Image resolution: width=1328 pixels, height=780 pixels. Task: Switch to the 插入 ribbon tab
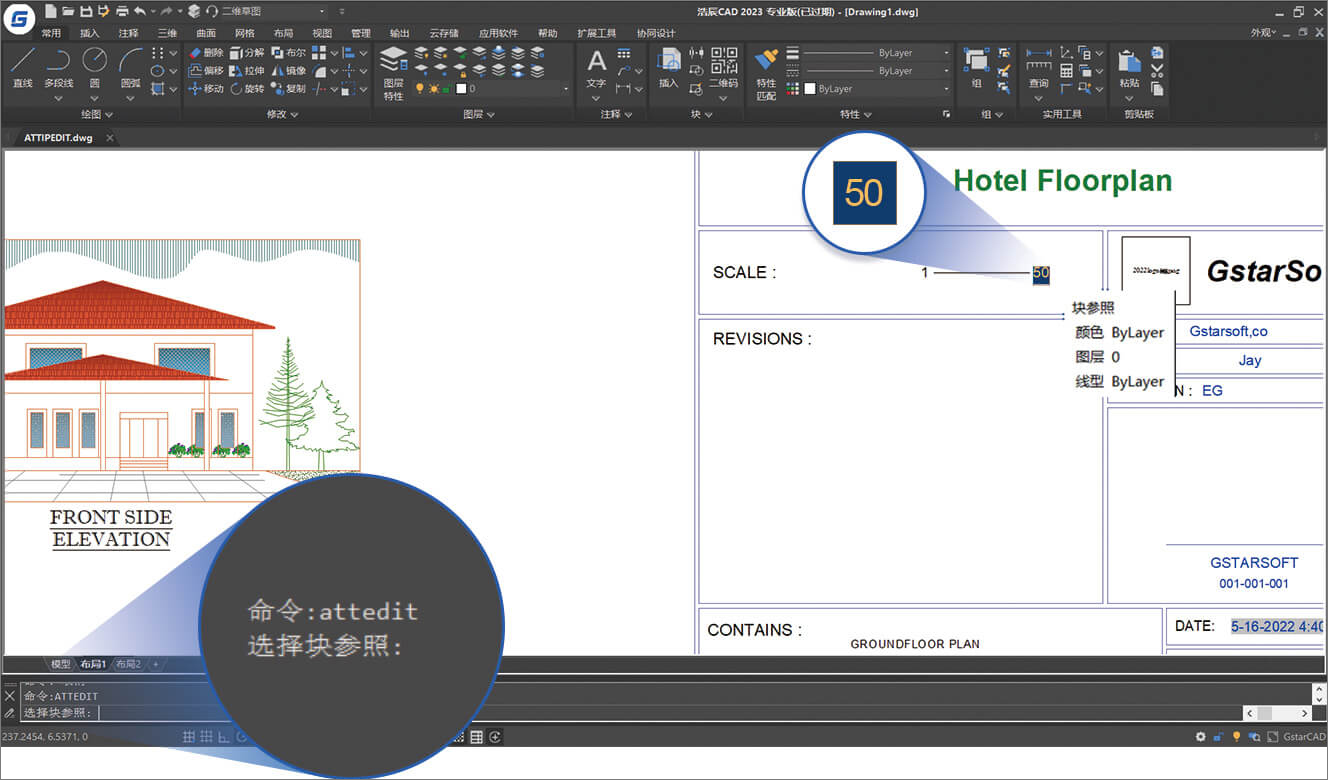pyautogui.click(x=89, y=33)
